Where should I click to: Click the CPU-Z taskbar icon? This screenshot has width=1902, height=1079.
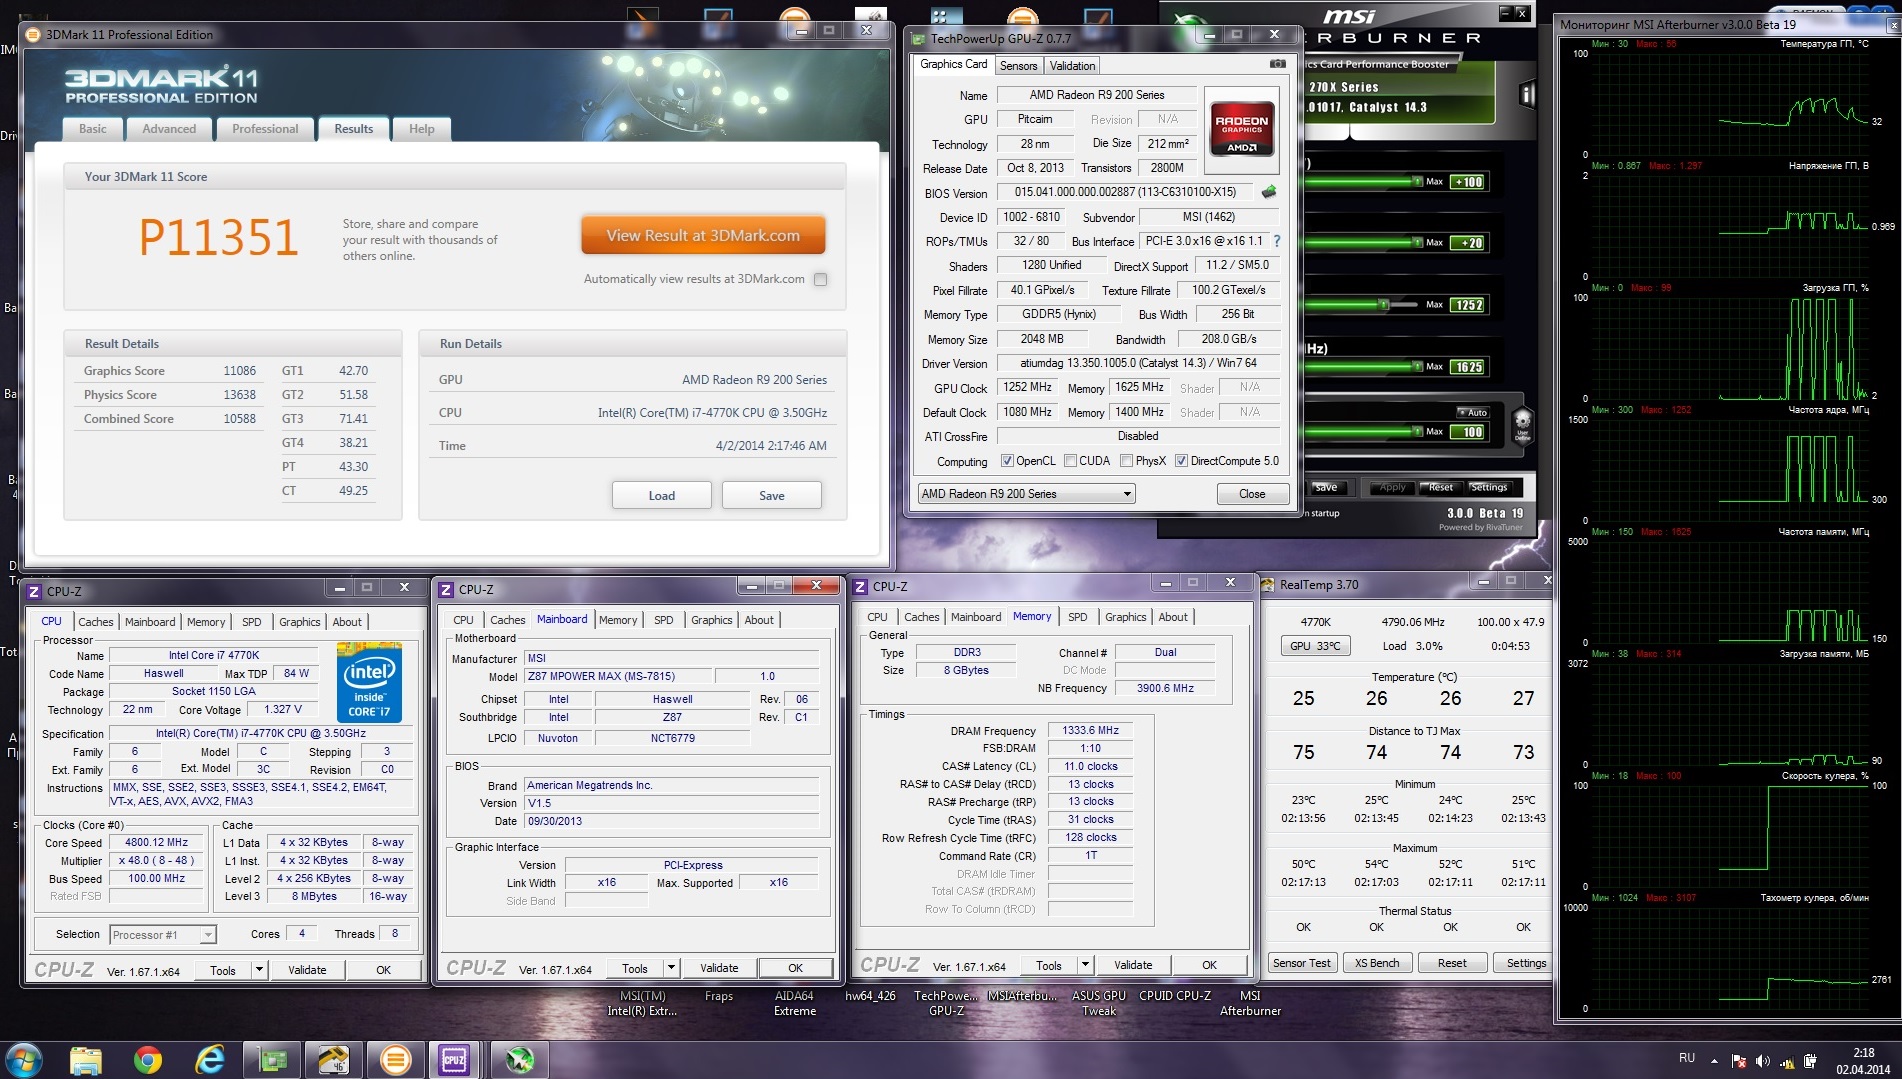click(x=454, y=1060)
